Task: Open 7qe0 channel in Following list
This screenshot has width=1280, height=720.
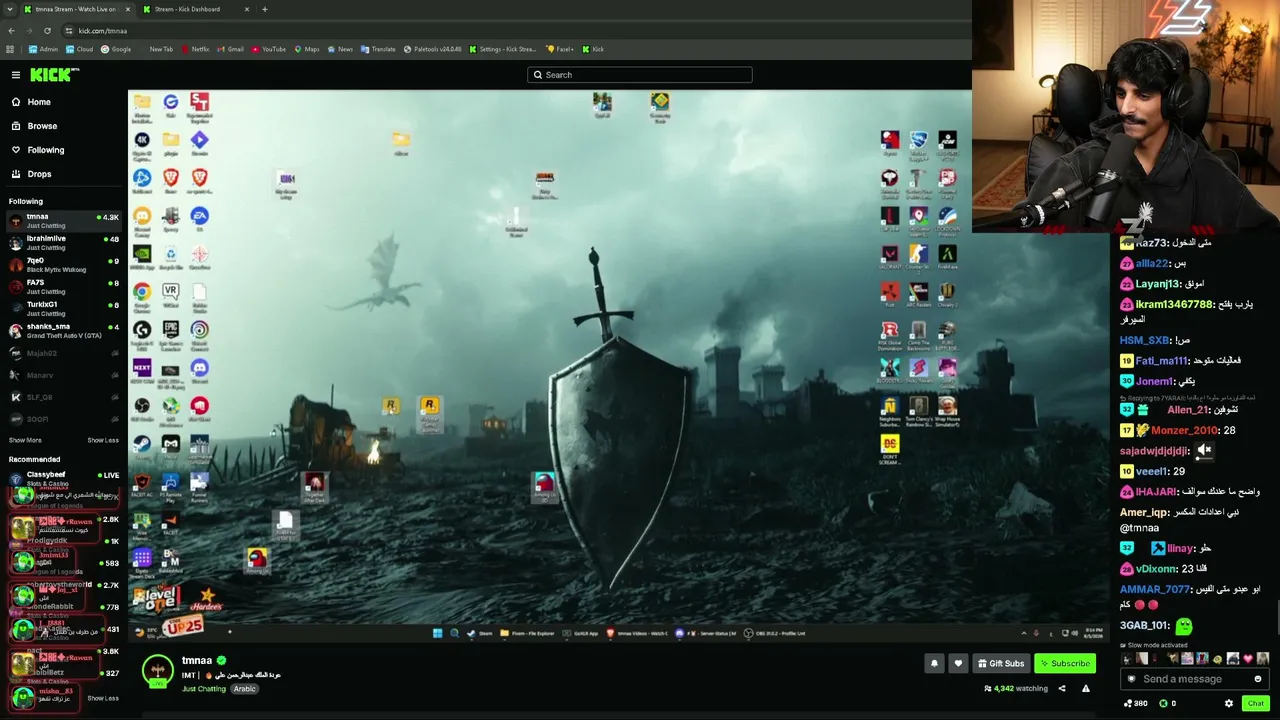Action: click(64, 264)
